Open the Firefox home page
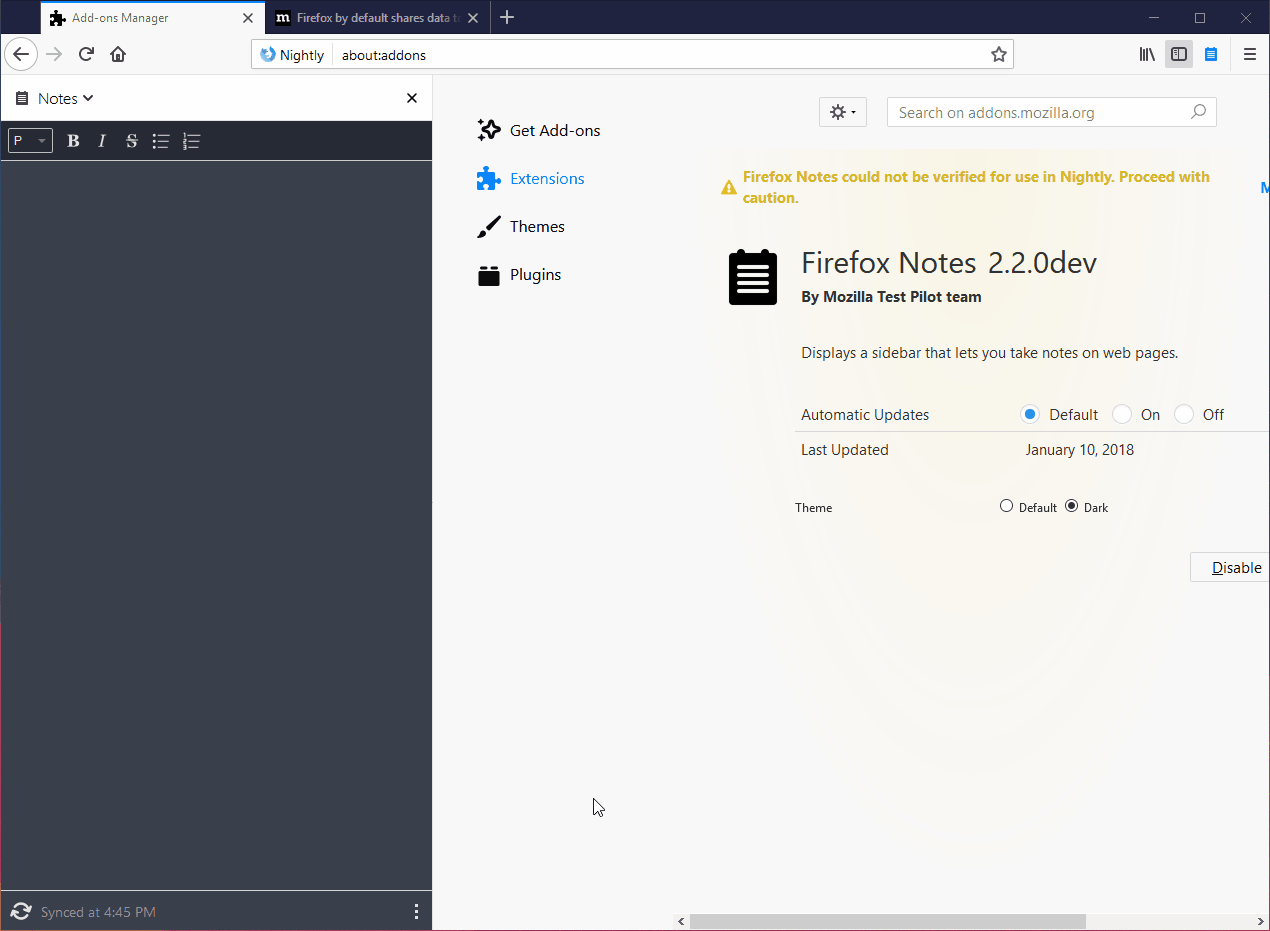The width and height of the screenshot is (1270, 931). (118, 54)
